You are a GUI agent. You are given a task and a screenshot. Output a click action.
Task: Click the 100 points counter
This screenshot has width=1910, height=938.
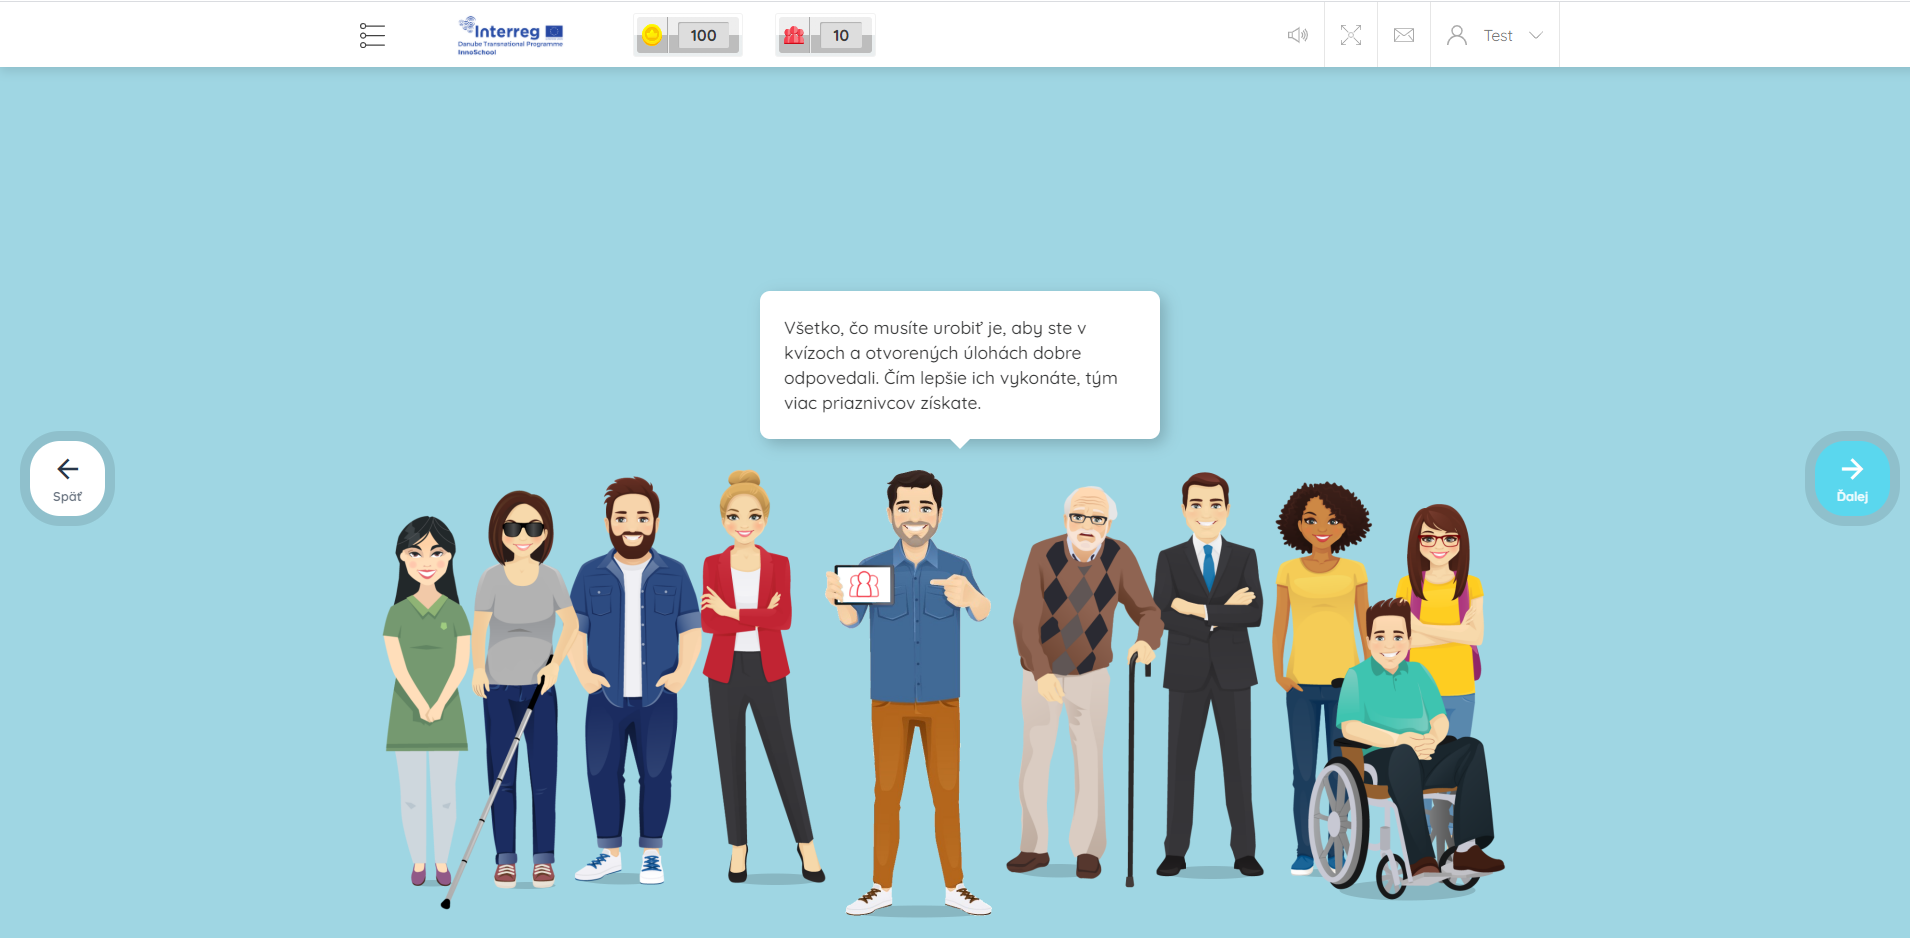[703, 36]
